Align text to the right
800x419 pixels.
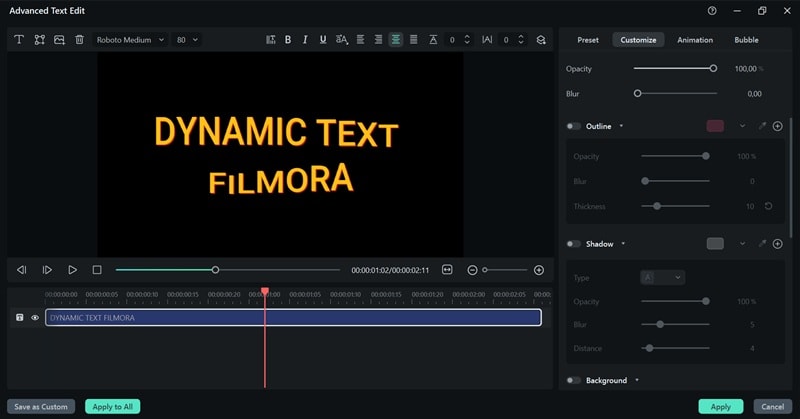tap(378, 40)
